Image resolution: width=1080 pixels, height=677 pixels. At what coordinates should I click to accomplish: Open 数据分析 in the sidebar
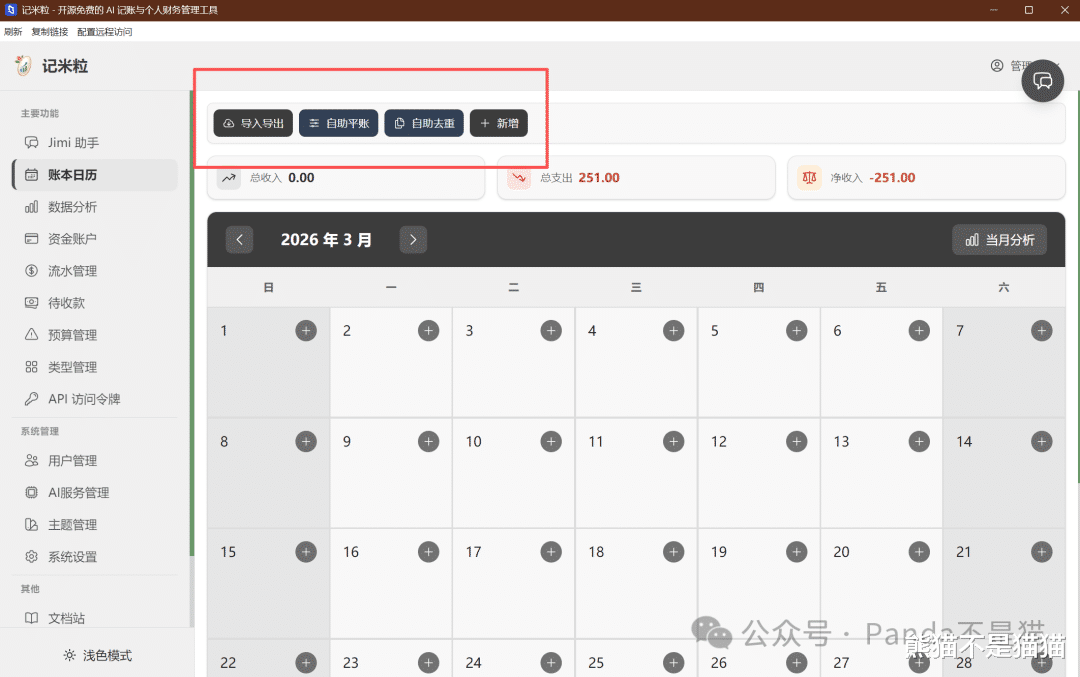coord(95,207)
